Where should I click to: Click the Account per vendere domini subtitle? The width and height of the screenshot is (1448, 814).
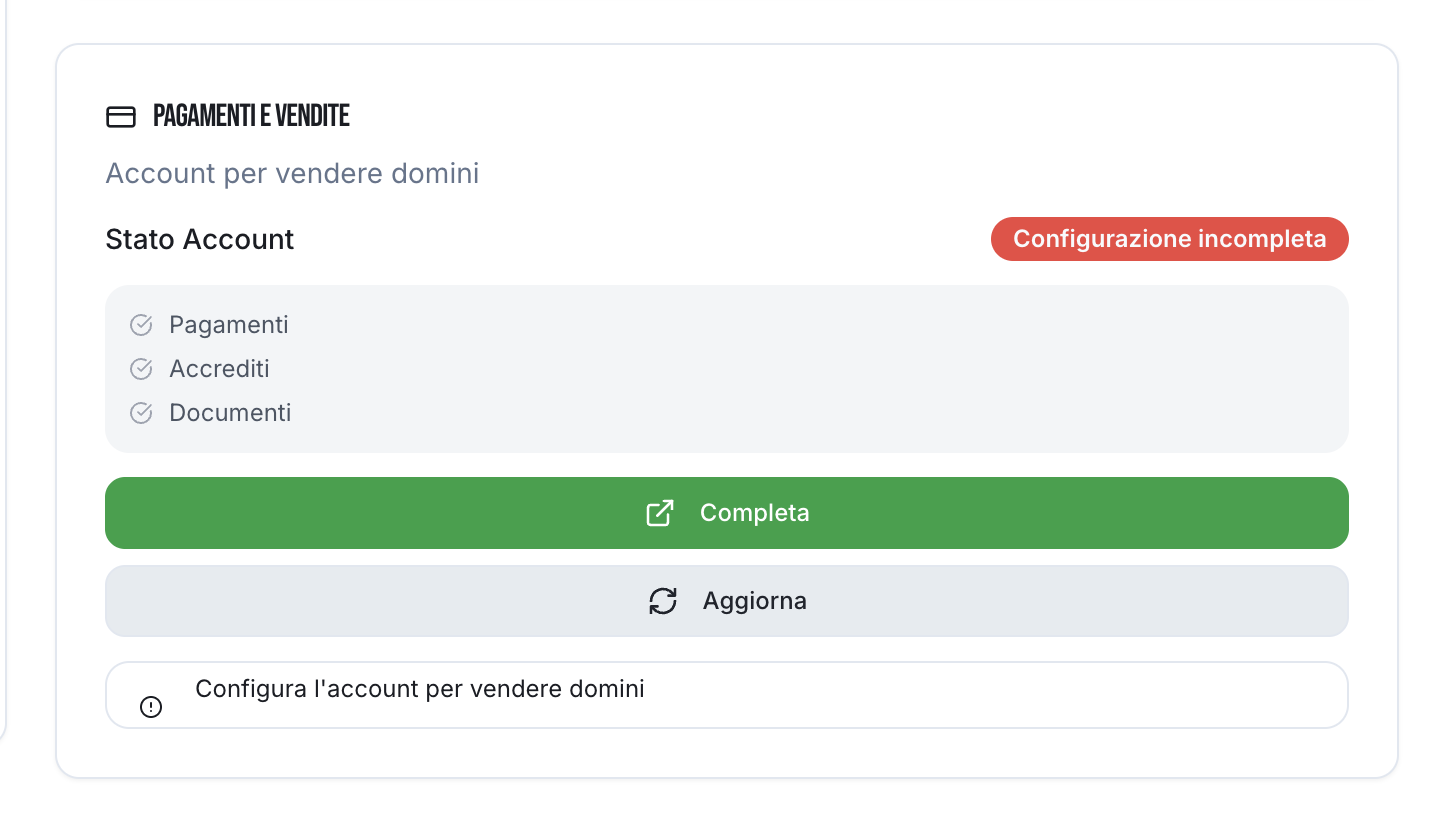point(292,174)
